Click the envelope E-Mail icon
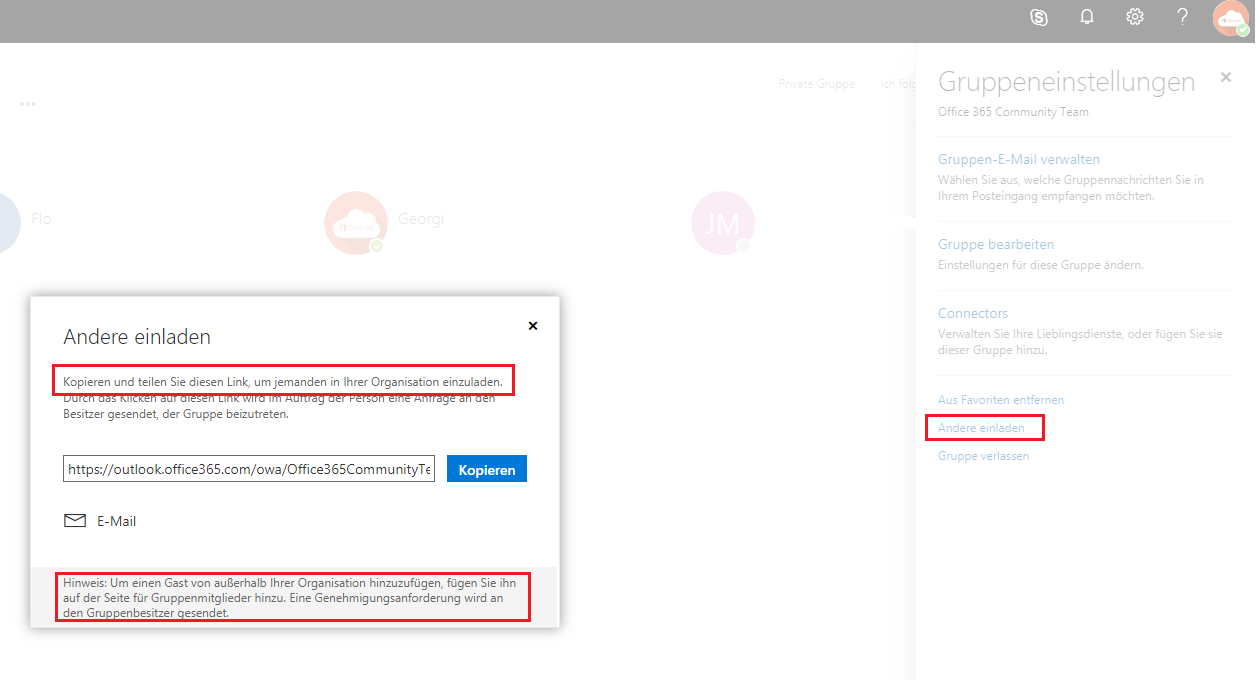The width and height of the screenshot is (1260, 680). tap(75, 521)
